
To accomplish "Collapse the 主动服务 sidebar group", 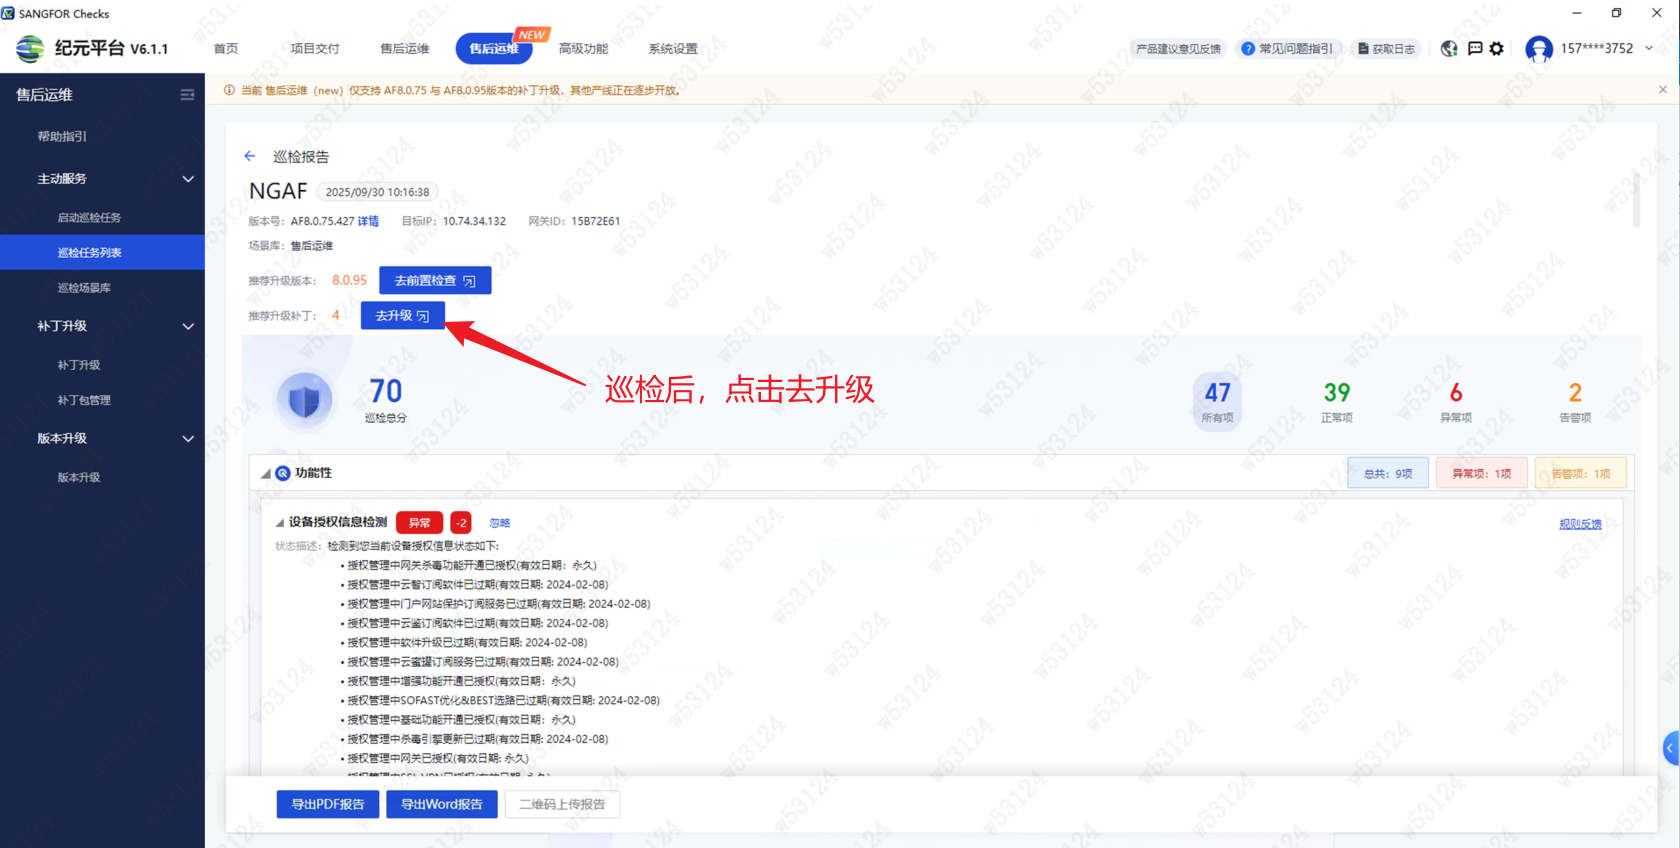I will (187, 179).
